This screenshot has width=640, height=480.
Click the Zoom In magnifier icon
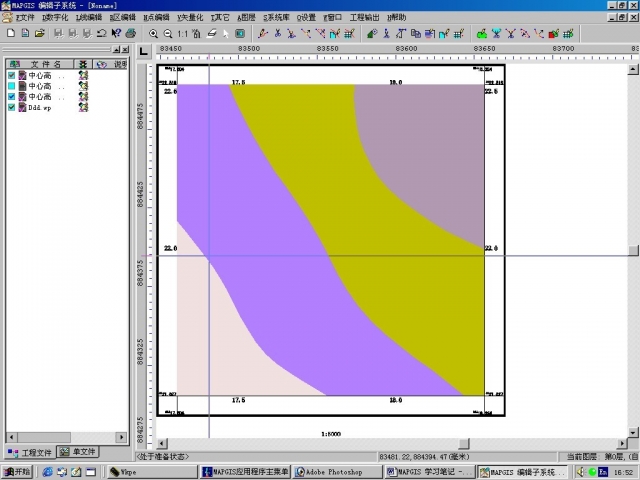click(153, 33)
